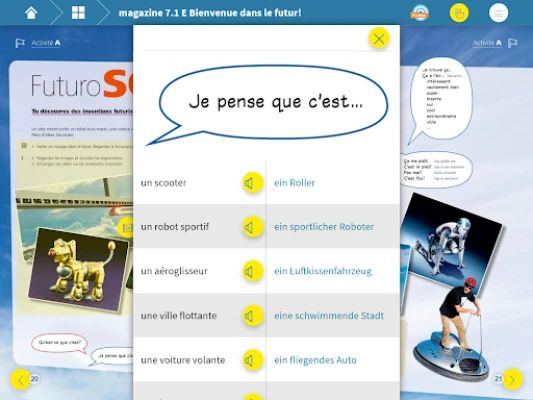Open the left Activité A link
533x400 pixels.
tap(46, 43)
